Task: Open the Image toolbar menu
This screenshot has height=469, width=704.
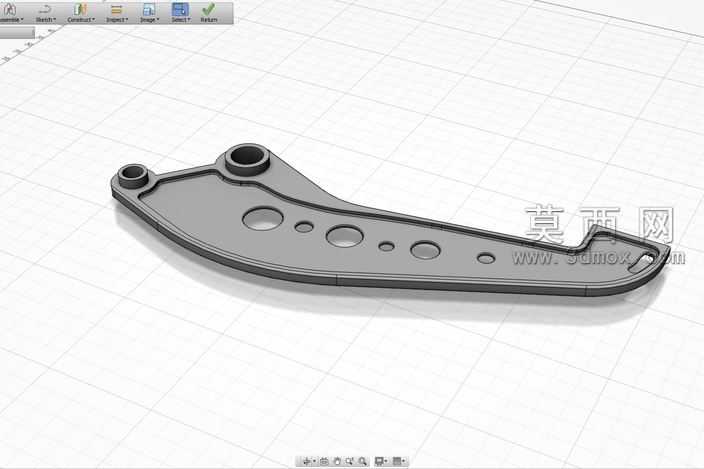Action: (x=149, y=13)
